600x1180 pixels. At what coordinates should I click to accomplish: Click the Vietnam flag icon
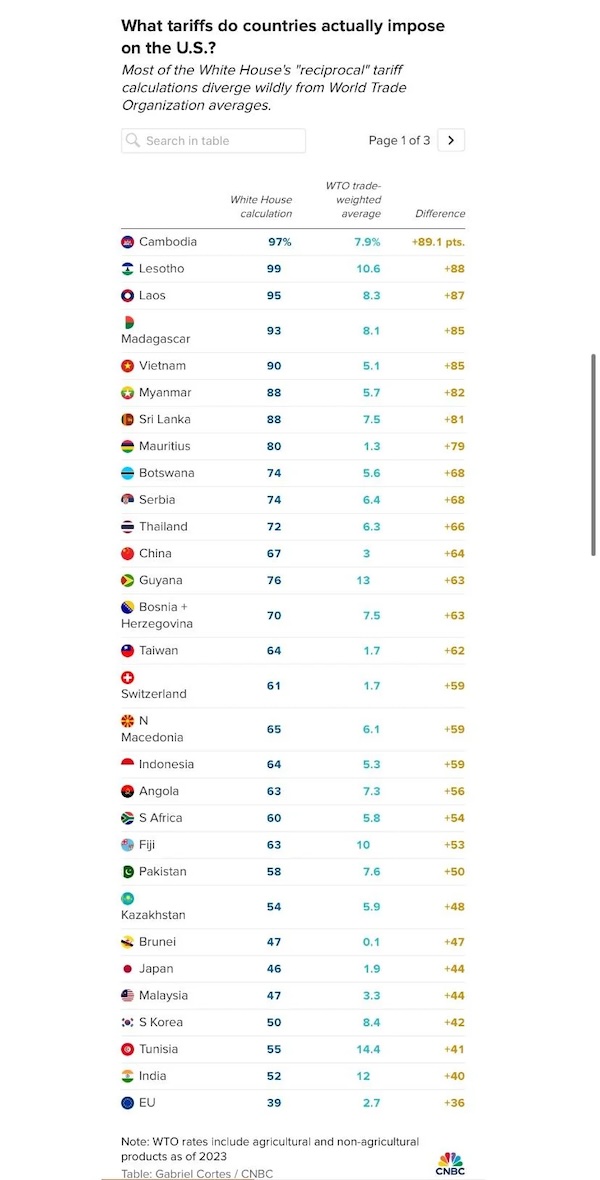(128, 366)
